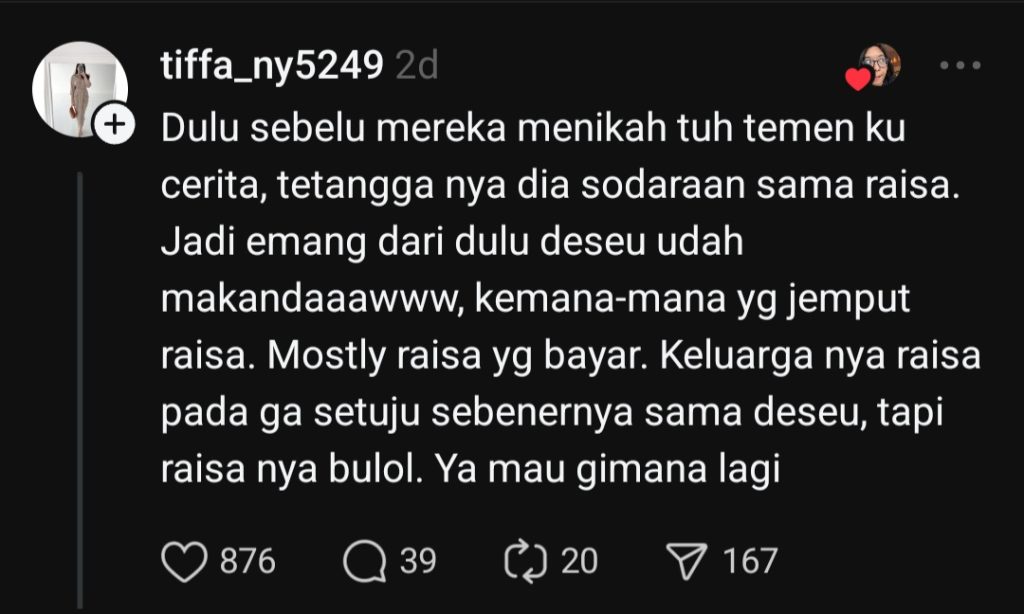Click the text line starting 'makandaaawww'
This screenshot has width=1024, height=614.
535,300
